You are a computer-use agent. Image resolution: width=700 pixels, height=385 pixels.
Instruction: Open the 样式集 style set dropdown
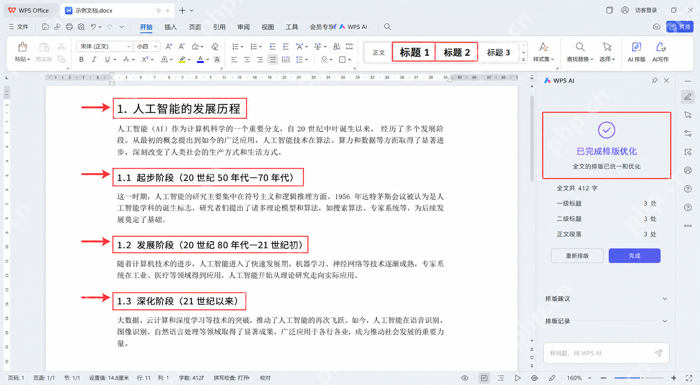tap(543, 59)
